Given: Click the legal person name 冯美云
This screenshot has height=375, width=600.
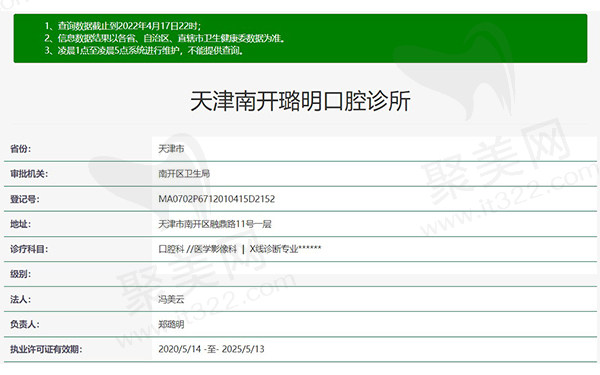Looking at the screenshot, I should pos(171,300).
